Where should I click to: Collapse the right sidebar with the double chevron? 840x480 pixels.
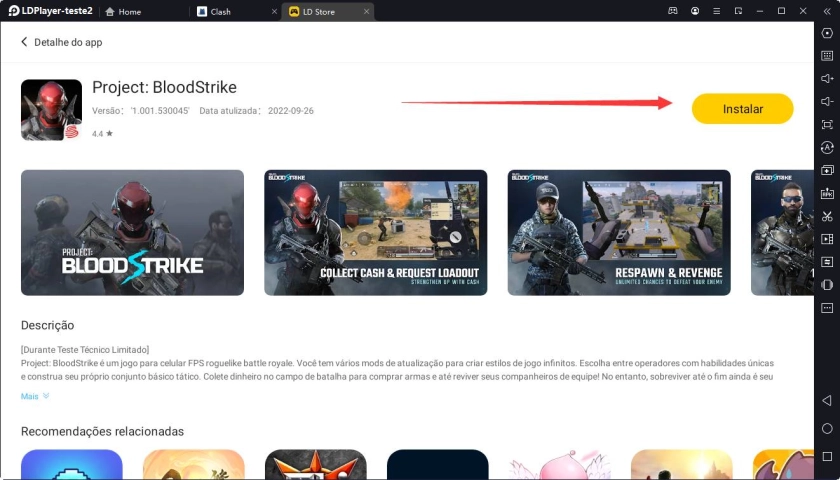(827, 11)
